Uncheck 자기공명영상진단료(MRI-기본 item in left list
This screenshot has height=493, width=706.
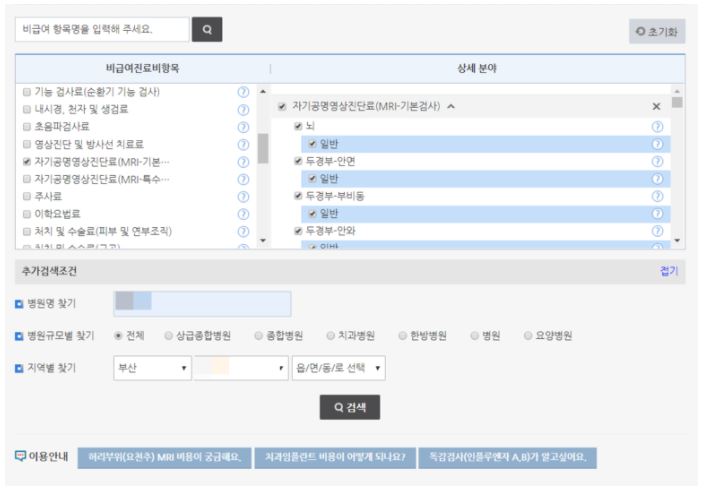(x=27, y=162)
